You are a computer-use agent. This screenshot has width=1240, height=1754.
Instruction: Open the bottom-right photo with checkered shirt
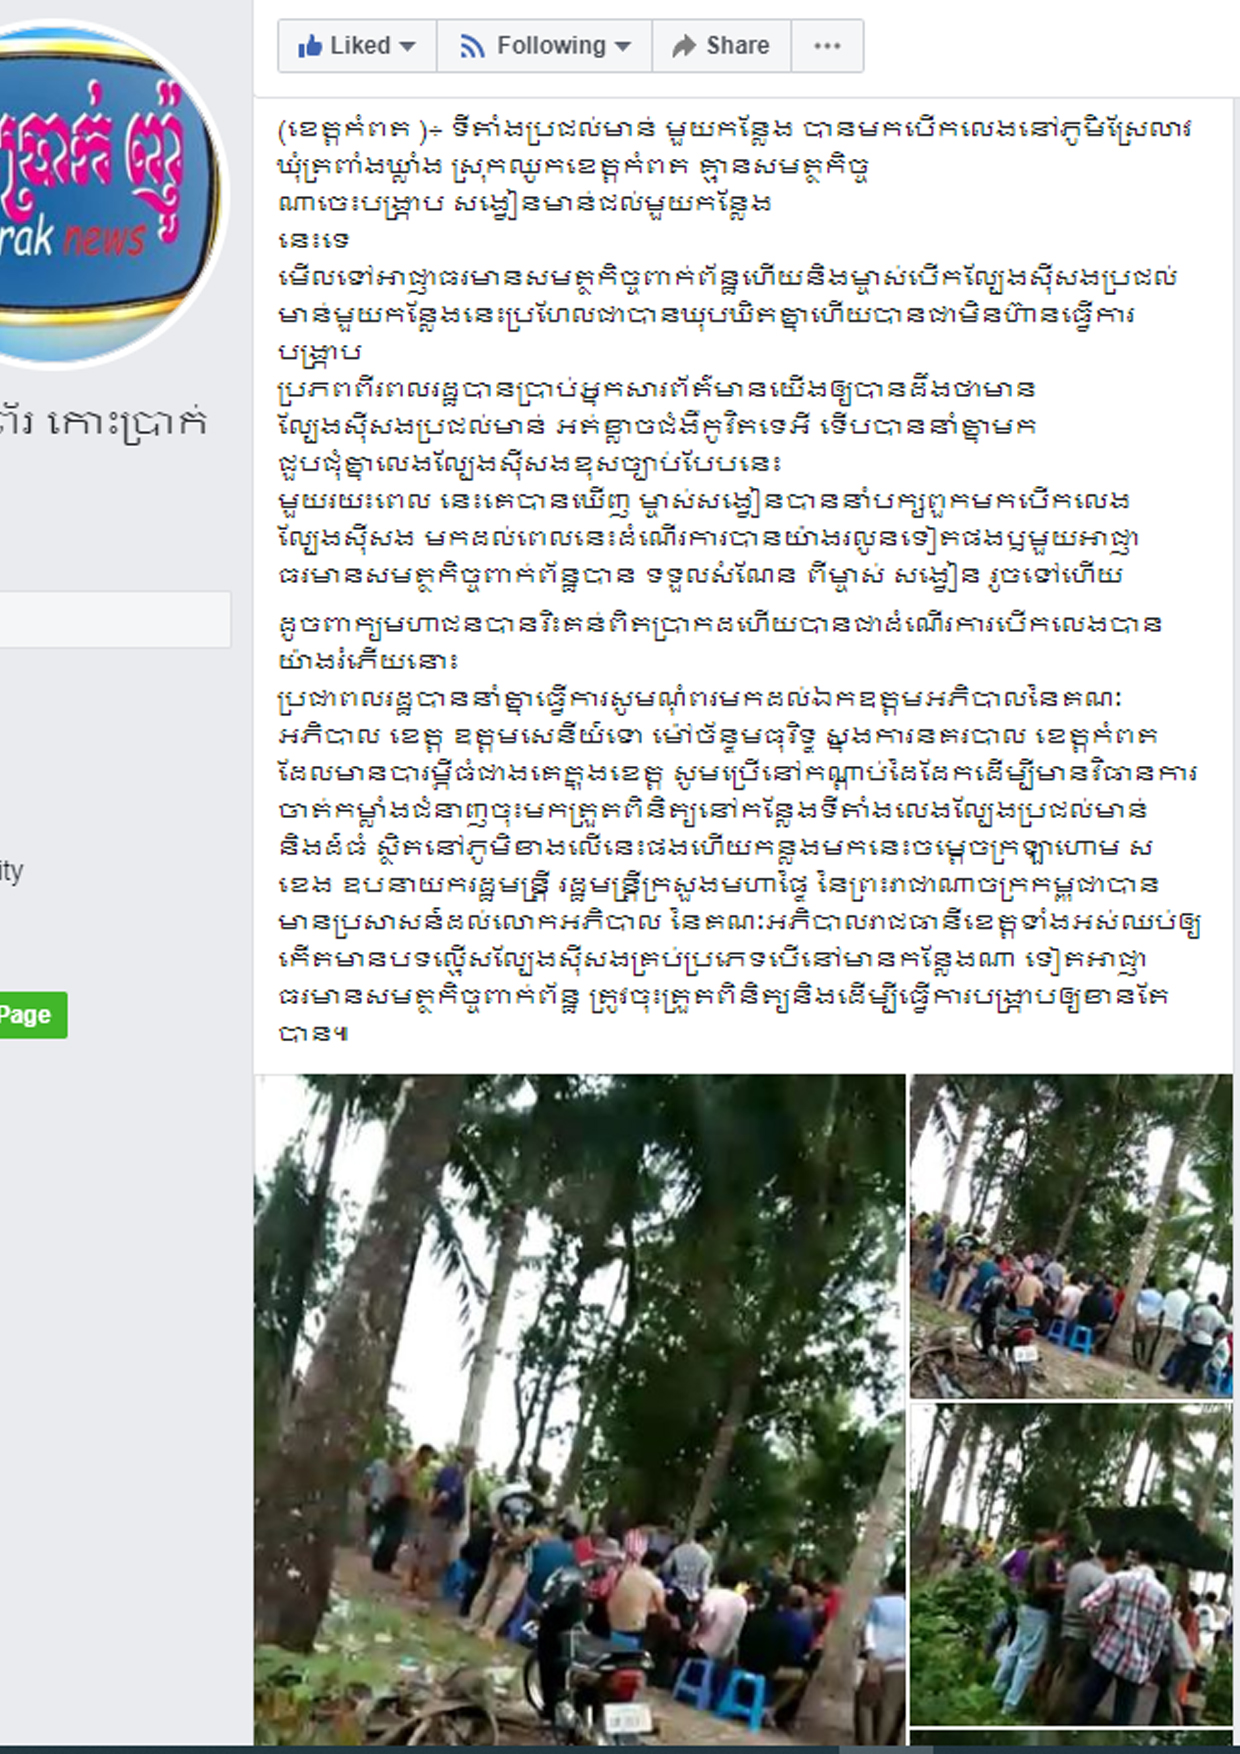(x=1071, y=1564)
